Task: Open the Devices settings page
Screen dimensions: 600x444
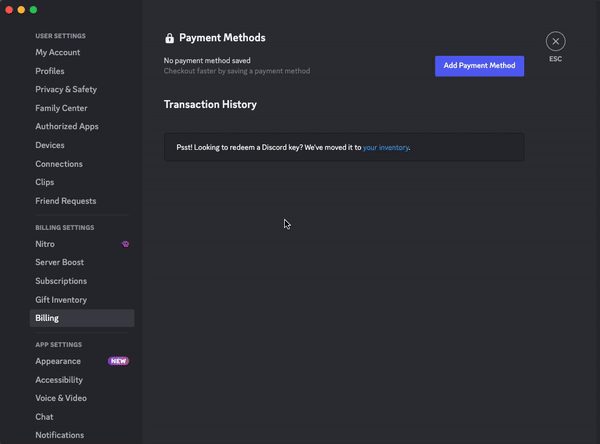Action: [50, 145]
